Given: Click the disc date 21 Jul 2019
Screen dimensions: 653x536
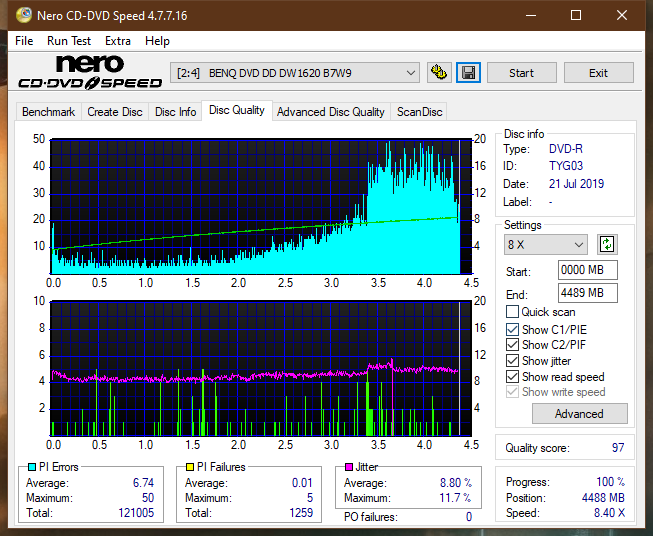Looking at the screenshot, I should tap(576, 184).
